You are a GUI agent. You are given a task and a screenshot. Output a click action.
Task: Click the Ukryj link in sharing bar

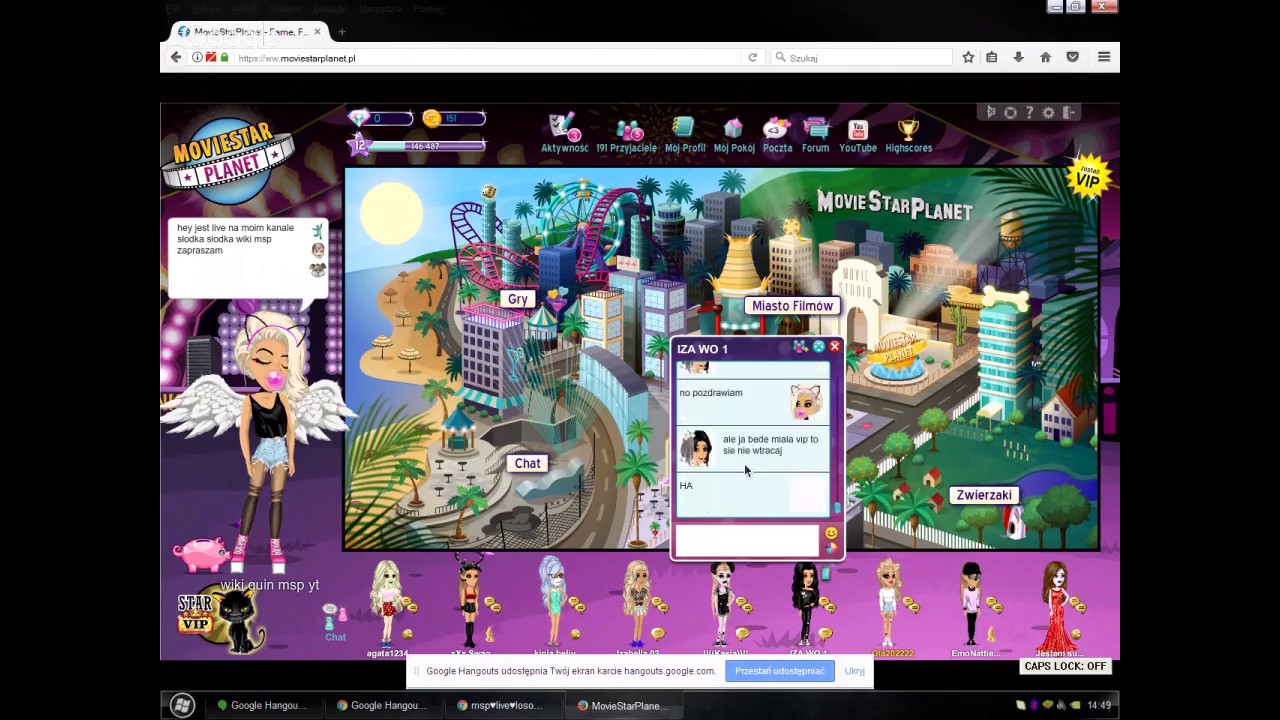[854, 671]
